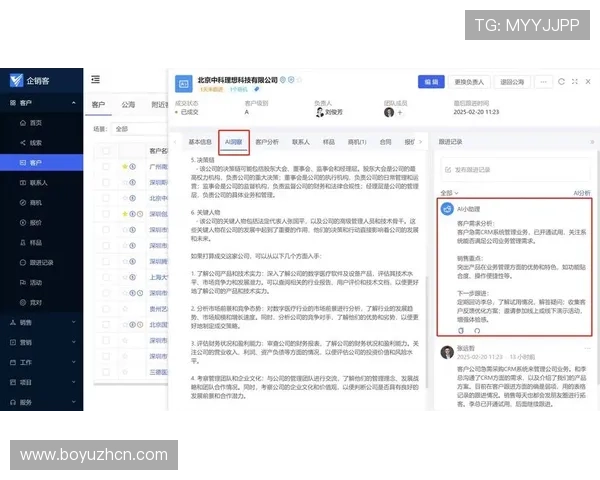Click regenerate icon under AI小助理 reply
The width and height of the screenshot is (600, 480).
click(x=477, y=330)
